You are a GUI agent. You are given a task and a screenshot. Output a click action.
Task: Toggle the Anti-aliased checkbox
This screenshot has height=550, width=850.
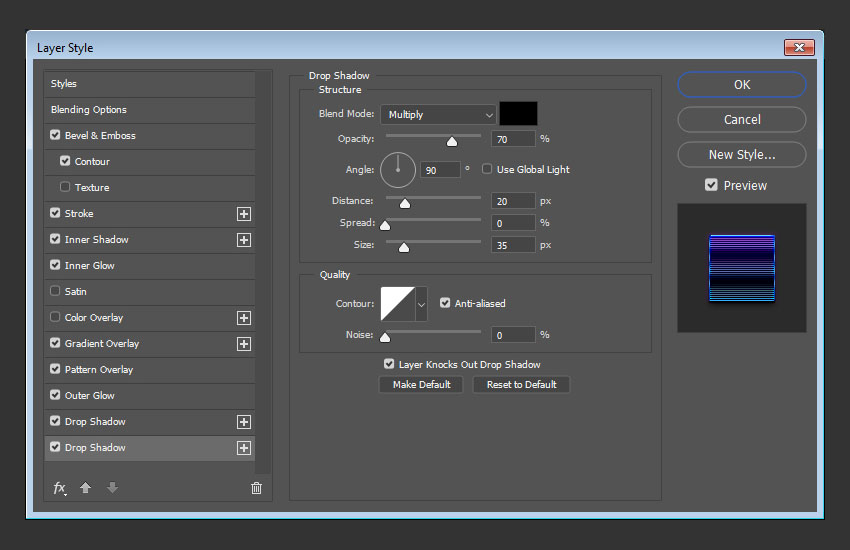coord(445,303)
